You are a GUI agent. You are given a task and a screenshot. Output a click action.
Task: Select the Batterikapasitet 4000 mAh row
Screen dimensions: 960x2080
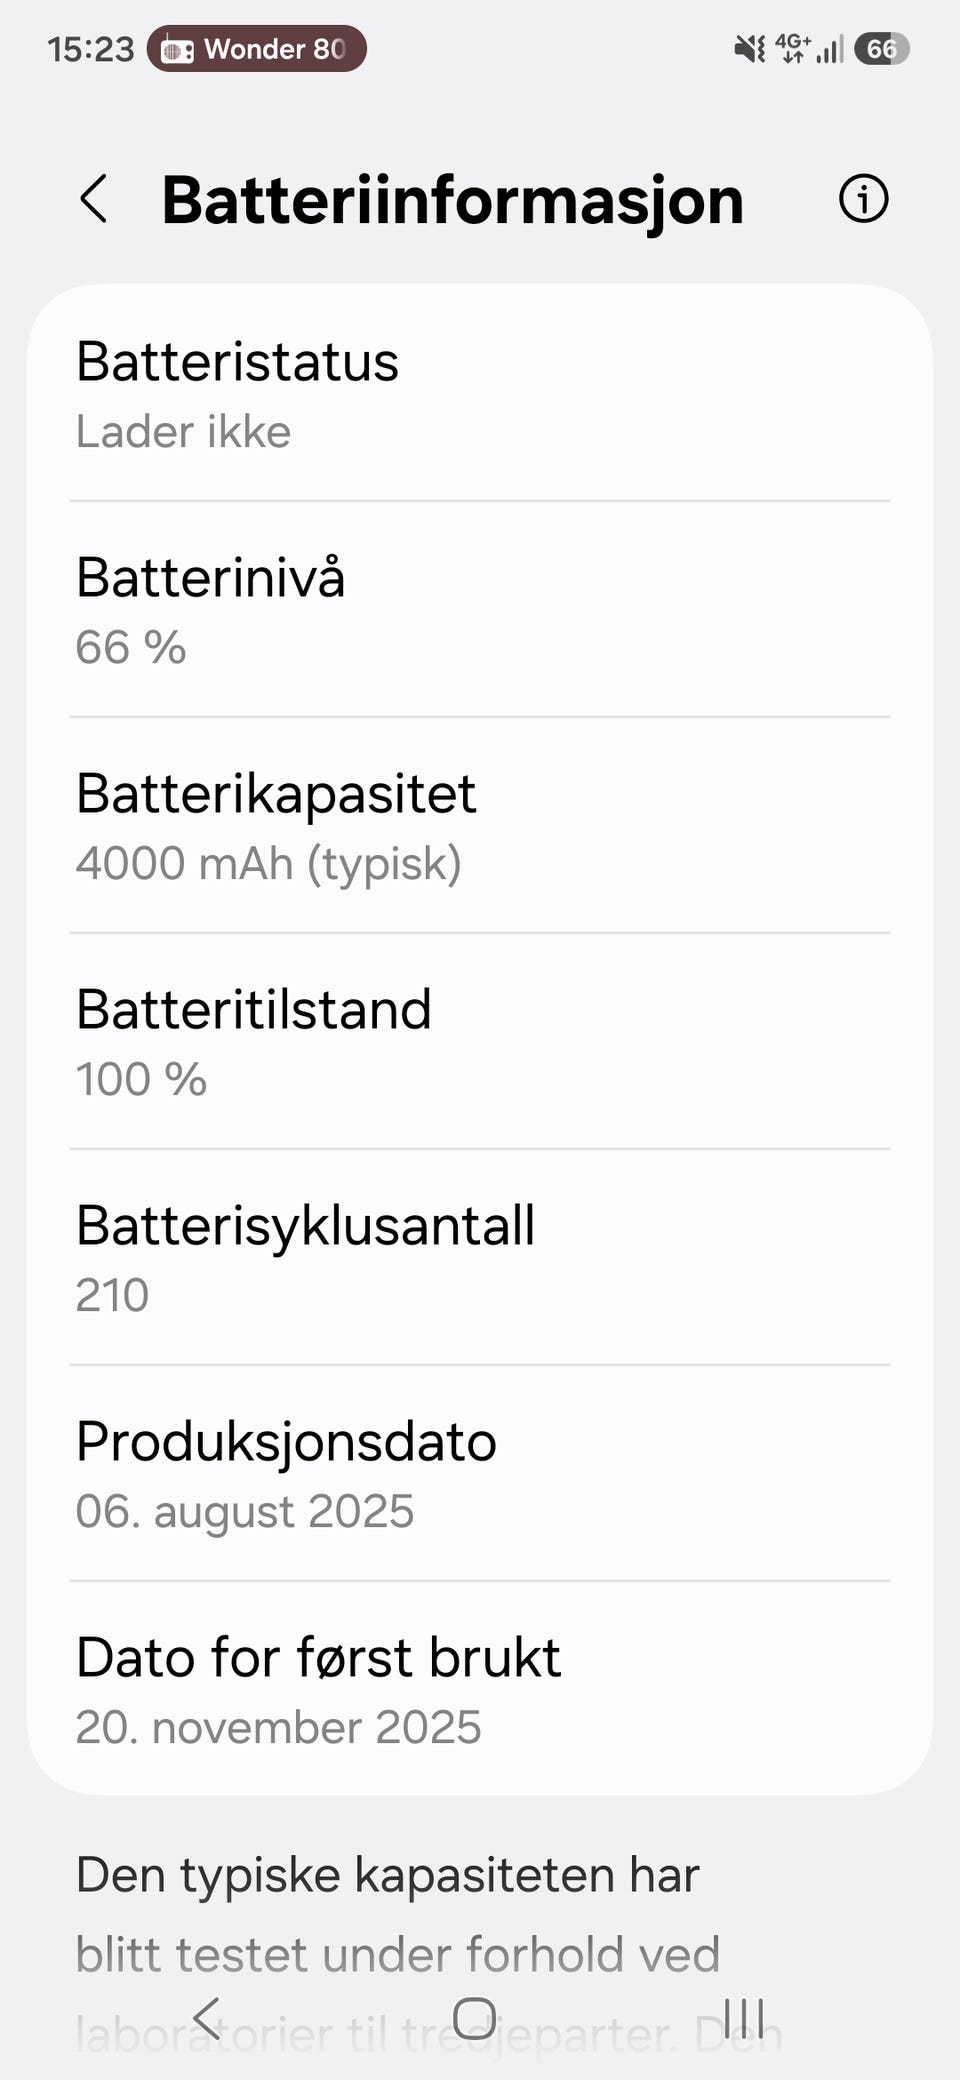click(x=480, y=825)
